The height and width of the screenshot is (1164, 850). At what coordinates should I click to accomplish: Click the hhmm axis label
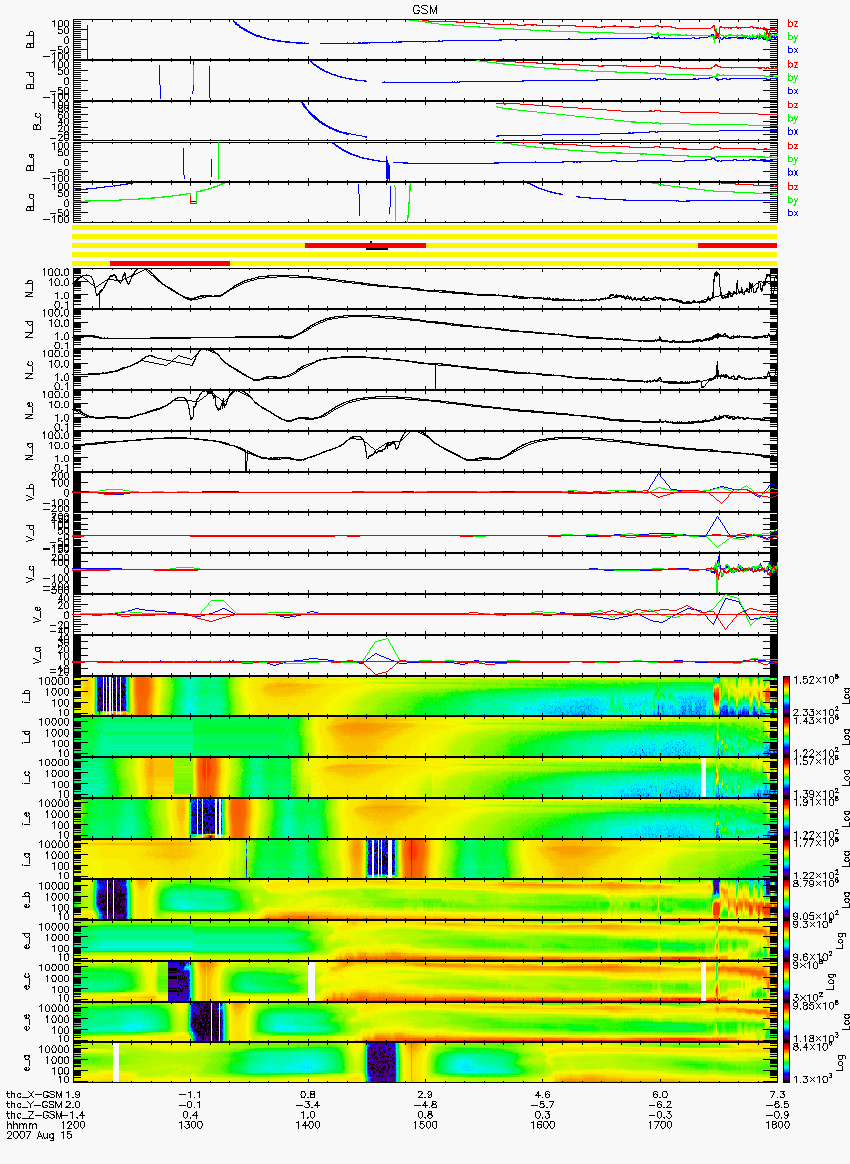(20, 1125)
